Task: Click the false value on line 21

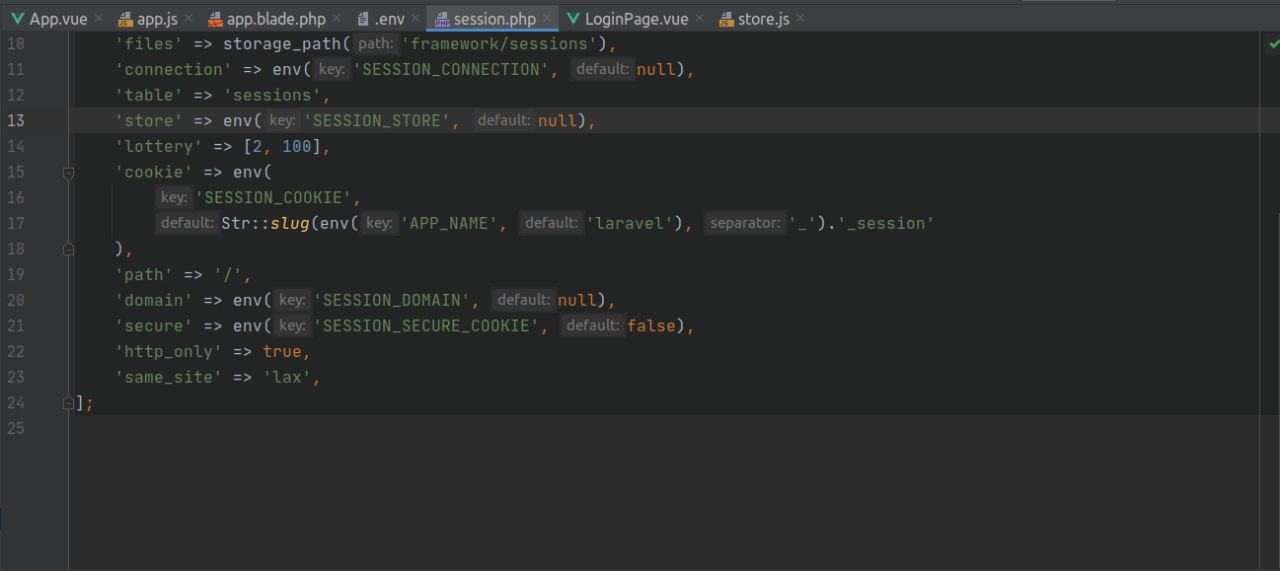Action: coord(652,326)
